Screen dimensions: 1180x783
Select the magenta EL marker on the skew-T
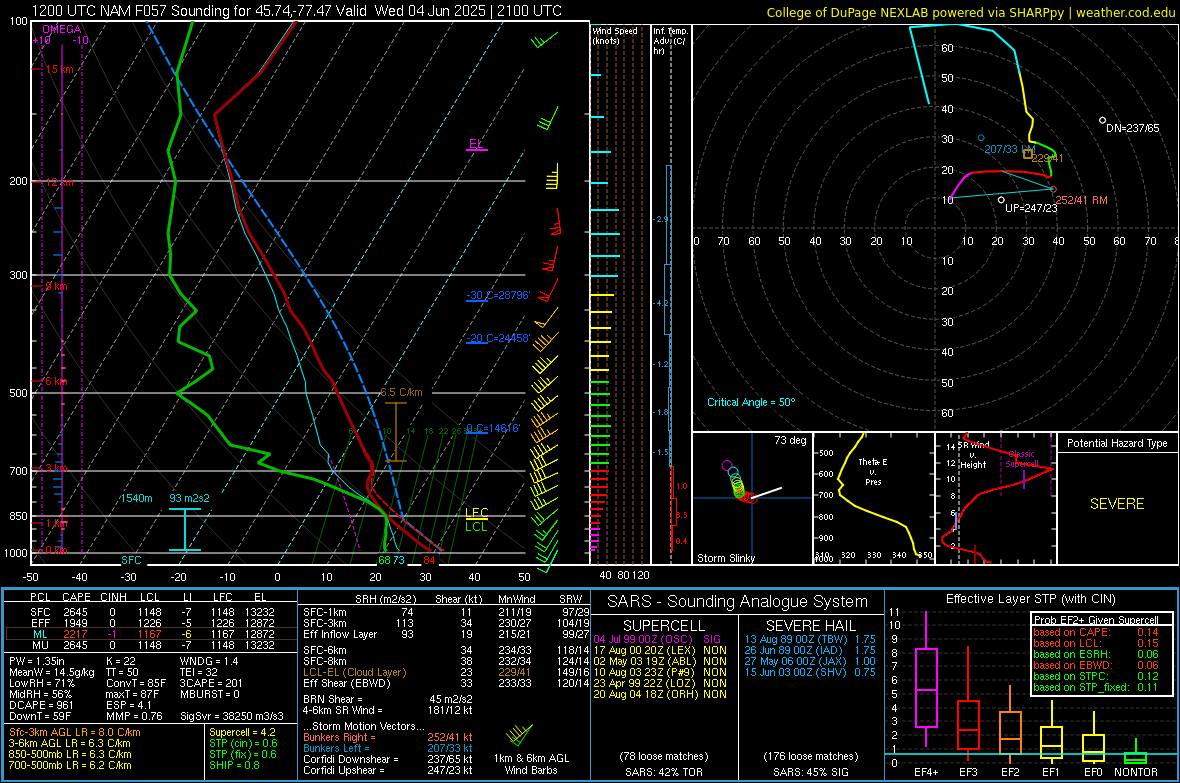pyautogui.click(x=476, y=144)
